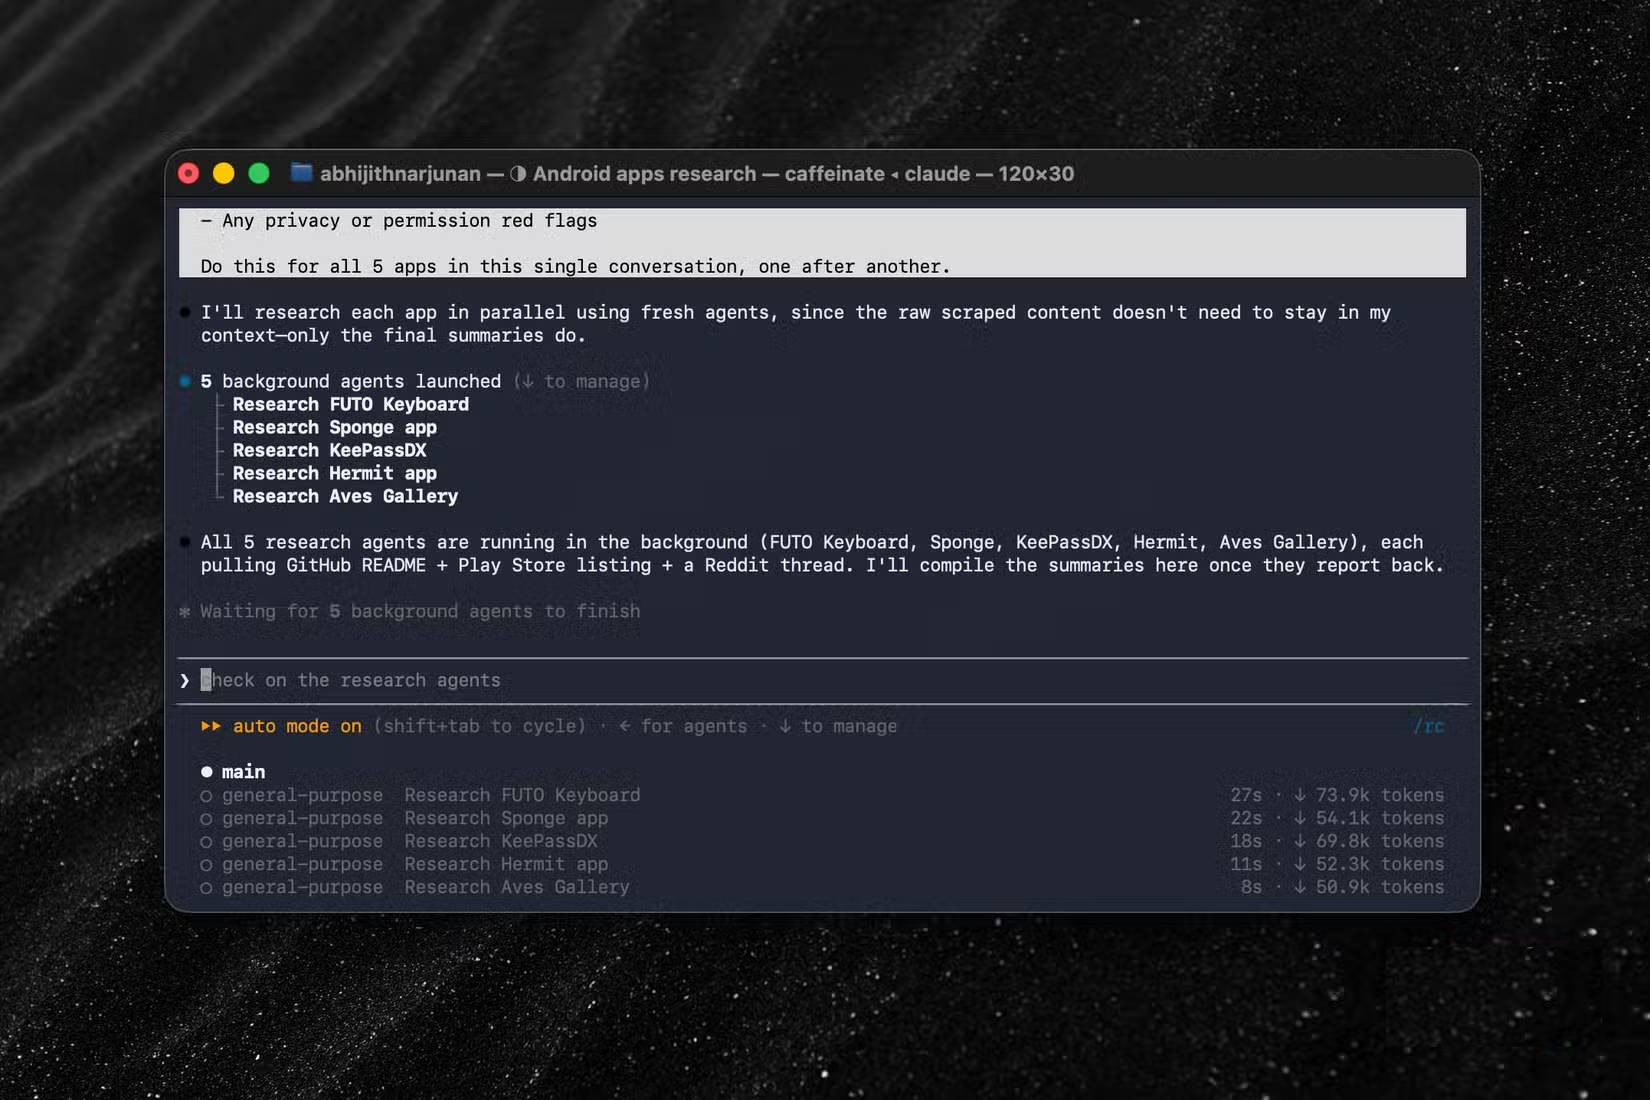Zoom the terminal with the green button
The width and height of the screenshot is (1650, 1100).
(x=259, y=173)
